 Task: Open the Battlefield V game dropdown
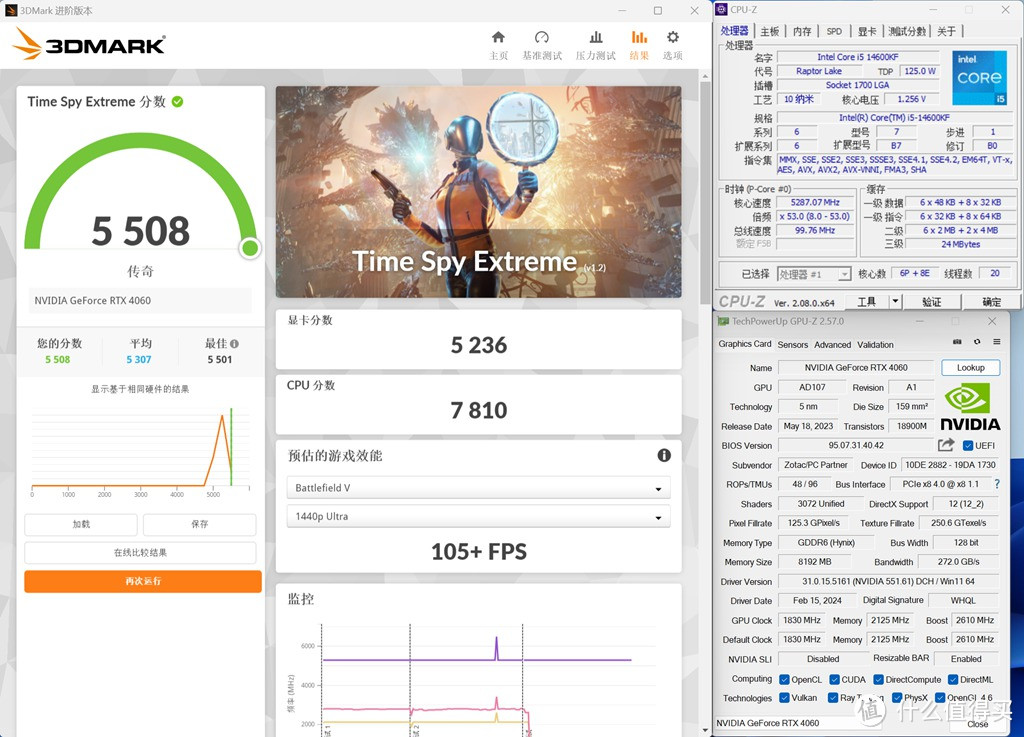478,488
